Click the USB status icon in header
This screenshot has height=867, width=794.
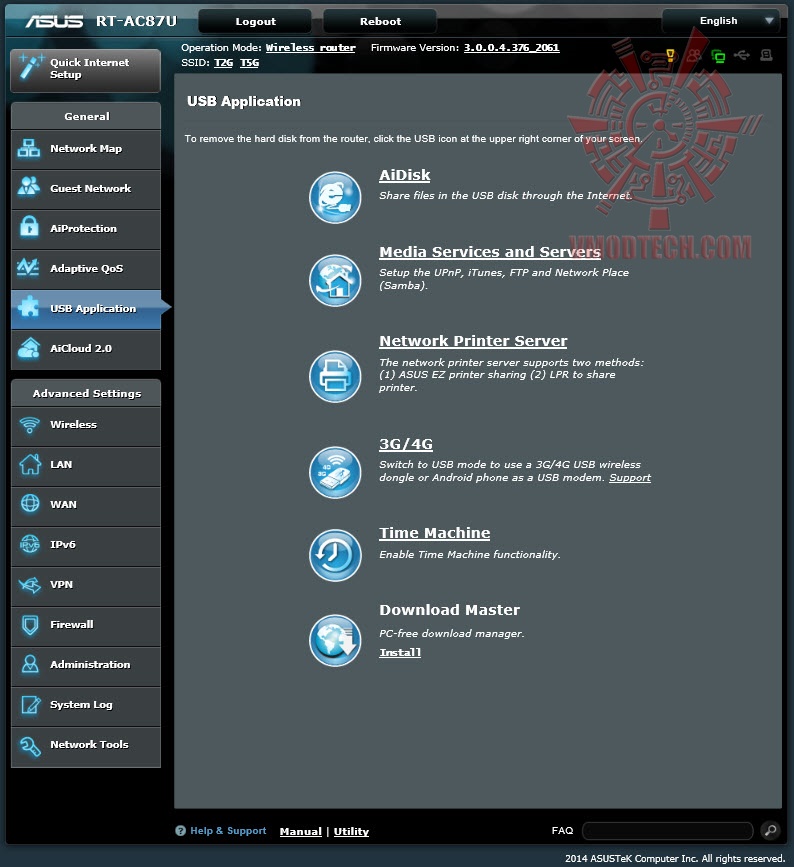coord(741,55)
